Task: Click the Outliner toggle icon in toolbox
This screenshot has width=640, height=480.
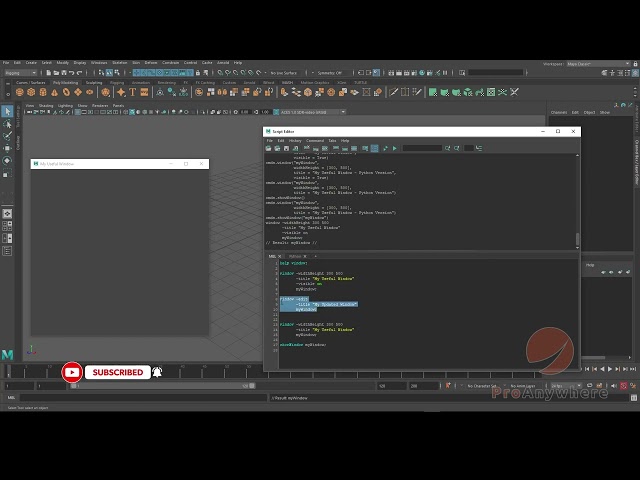Action: (x=7, y=251)
